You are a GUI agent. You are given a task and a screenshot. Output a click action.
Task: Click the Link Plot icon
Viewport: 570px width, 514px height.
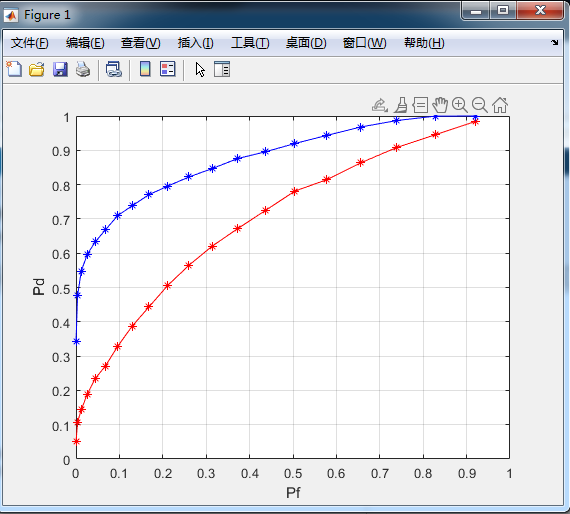pos(114,69)
